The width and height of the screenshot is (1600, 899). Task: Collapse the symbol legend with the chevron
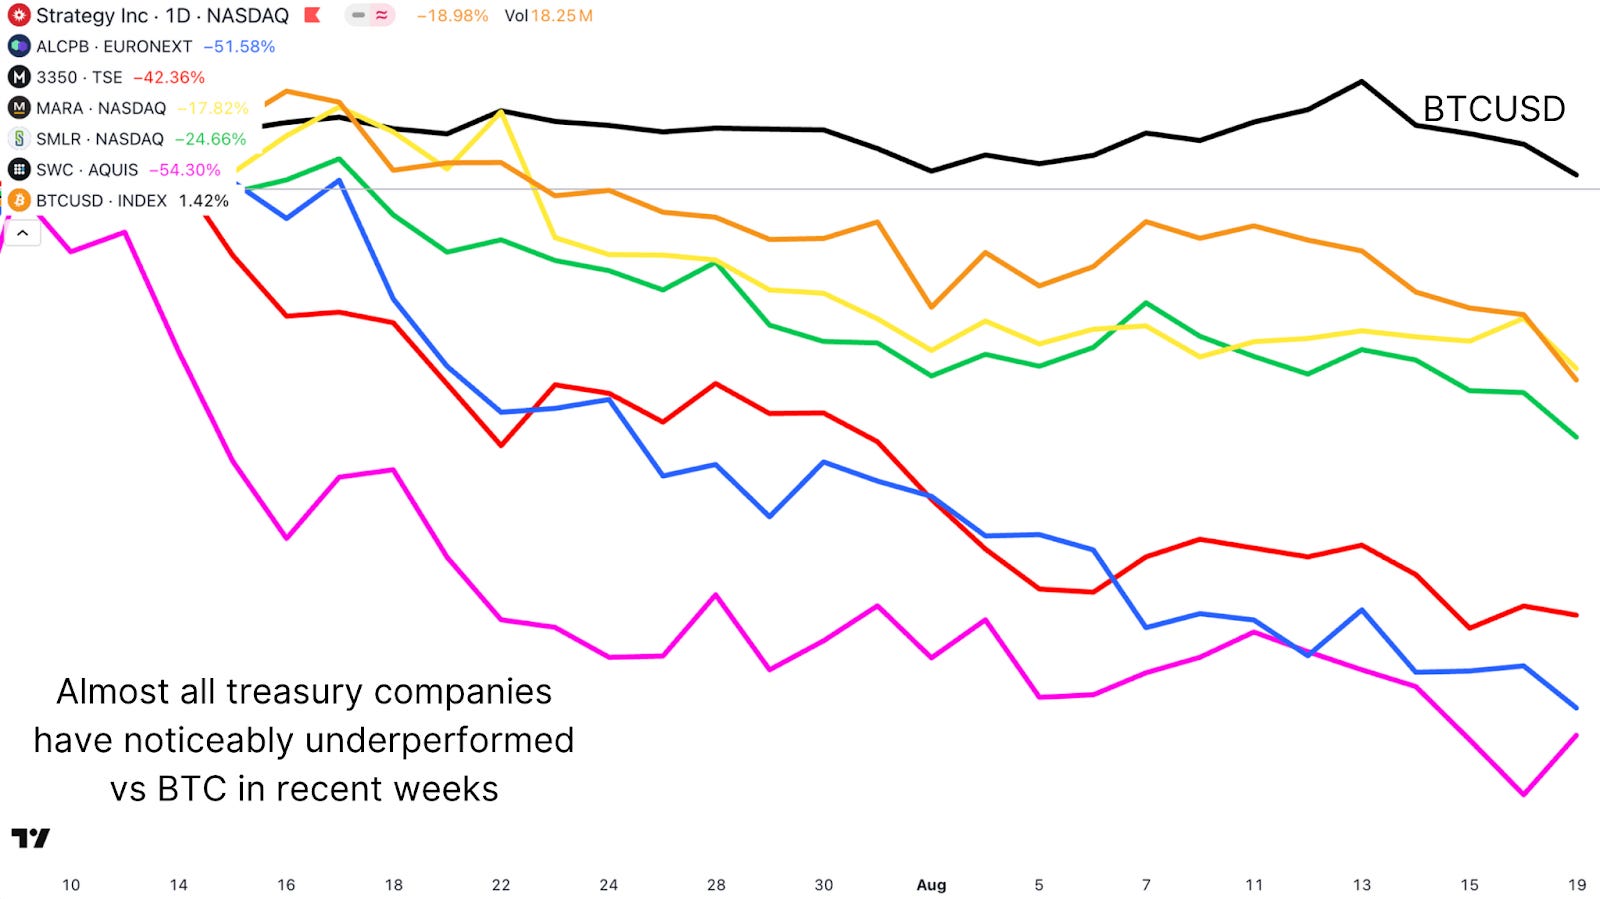(x=21, y=232)
